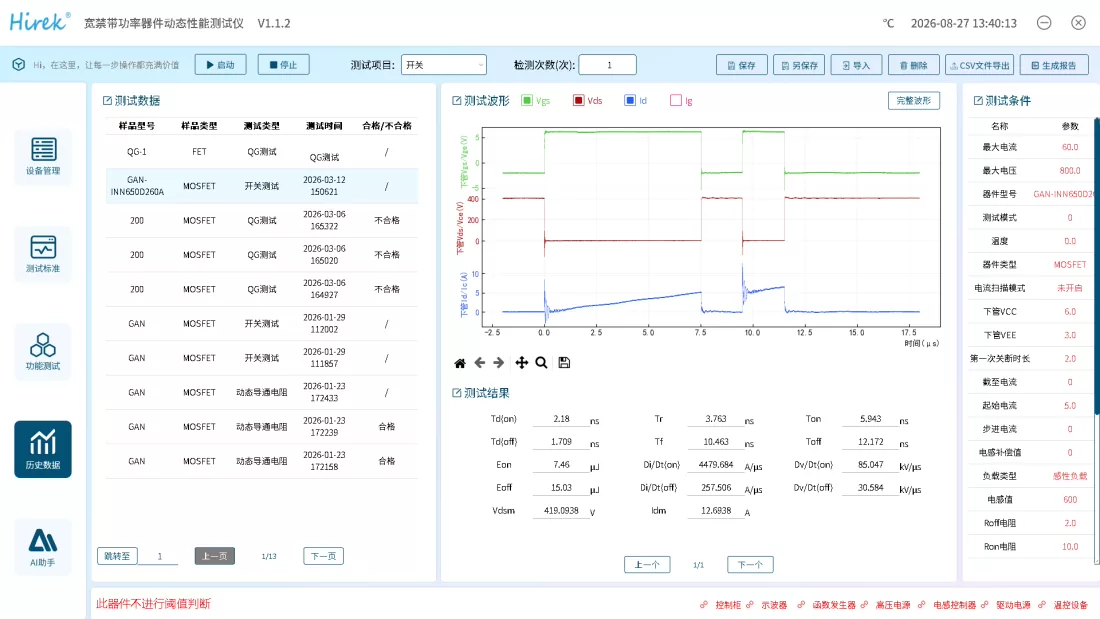Select the row timed 2026-01-29 112002
Image resolution: width=1100 pixels, height=619 pixels.
[262, 324]
